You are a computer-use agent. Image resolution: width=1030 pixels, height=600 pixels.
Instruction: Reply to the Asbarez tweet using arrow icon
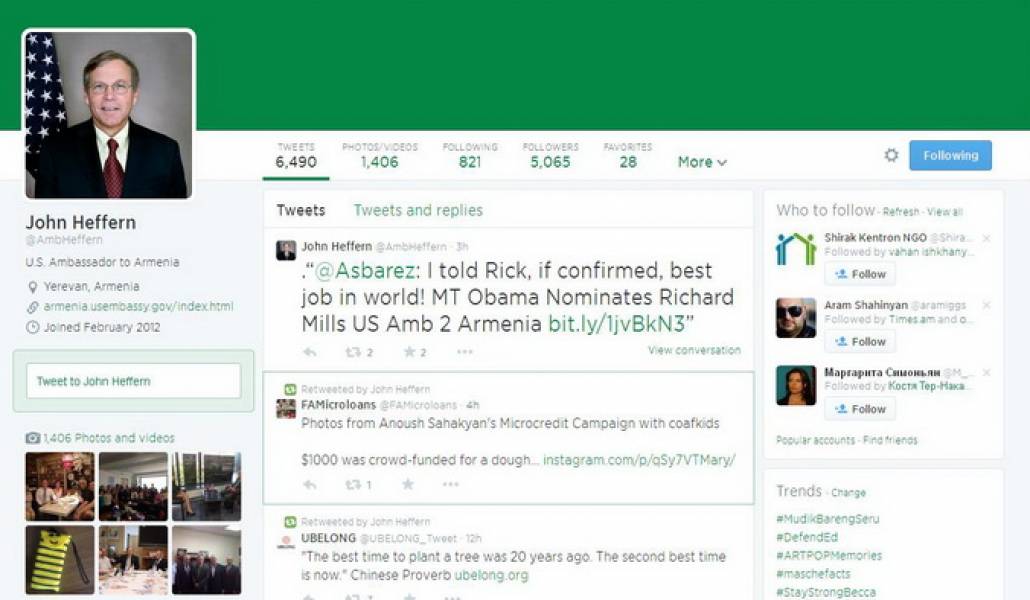[x=310, y=352]
